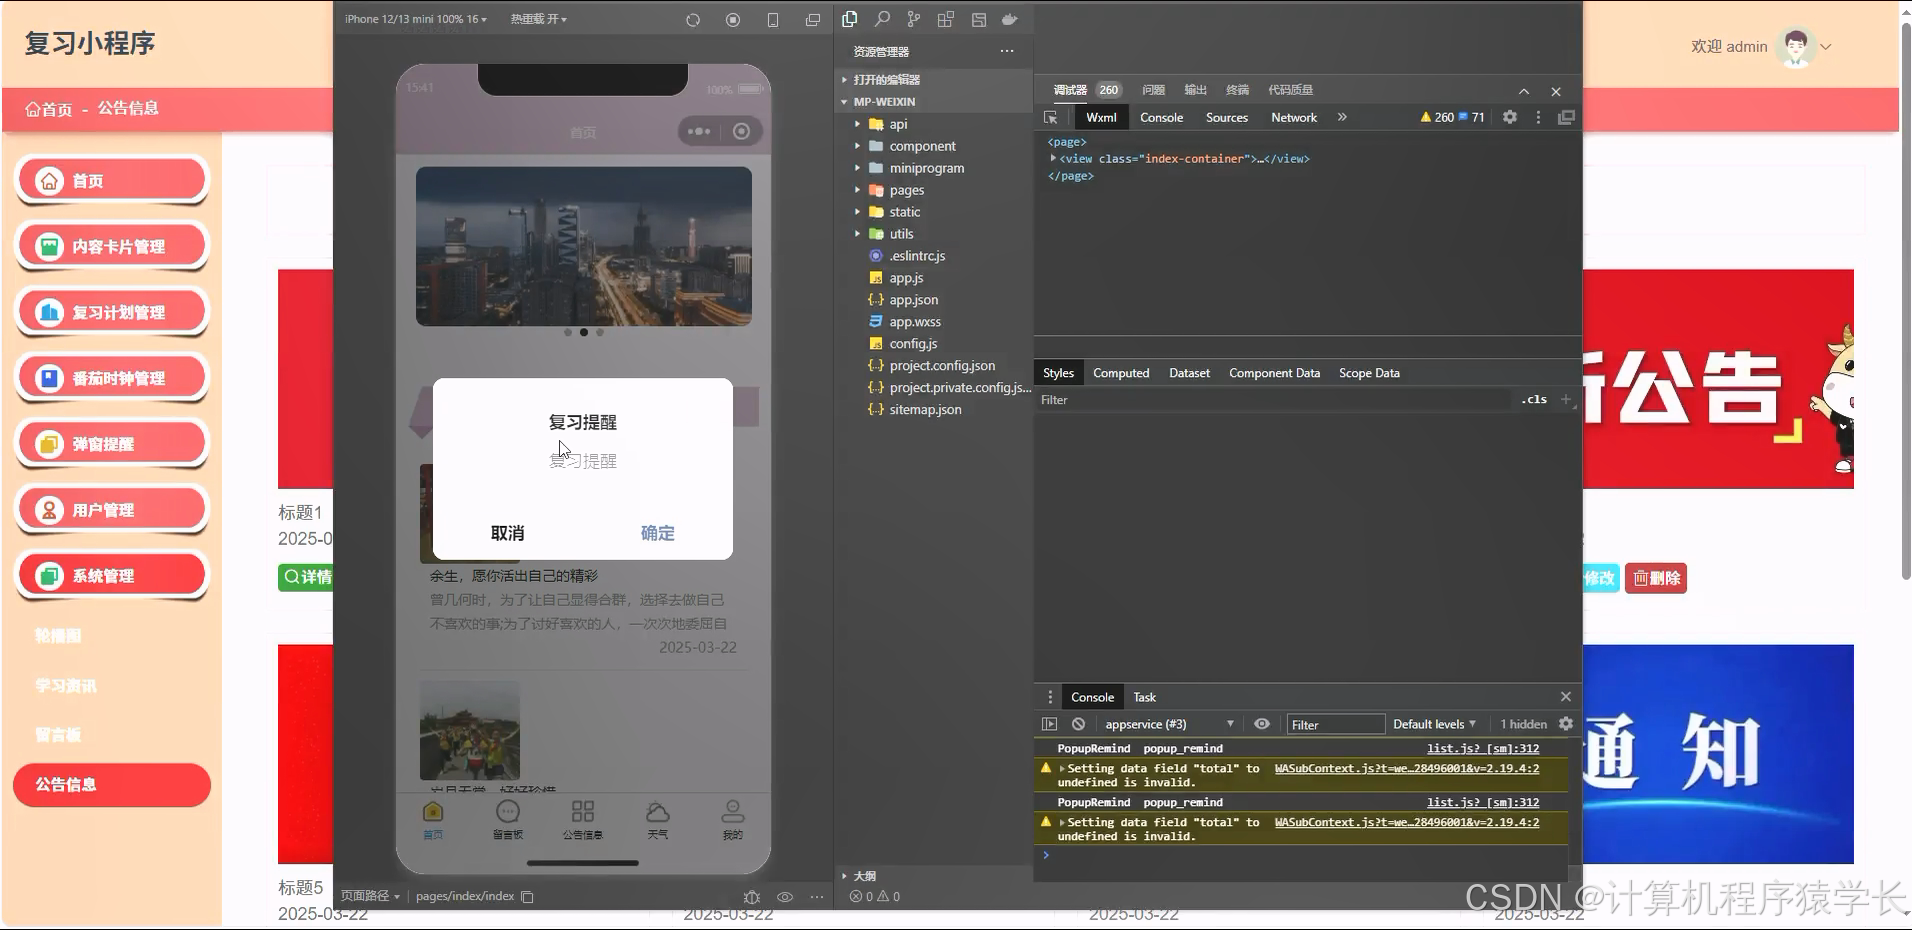This screenshot has width=1912, height=930.
Task: Click the stop icon in simulator toolbar
Action: coord(733,20)
